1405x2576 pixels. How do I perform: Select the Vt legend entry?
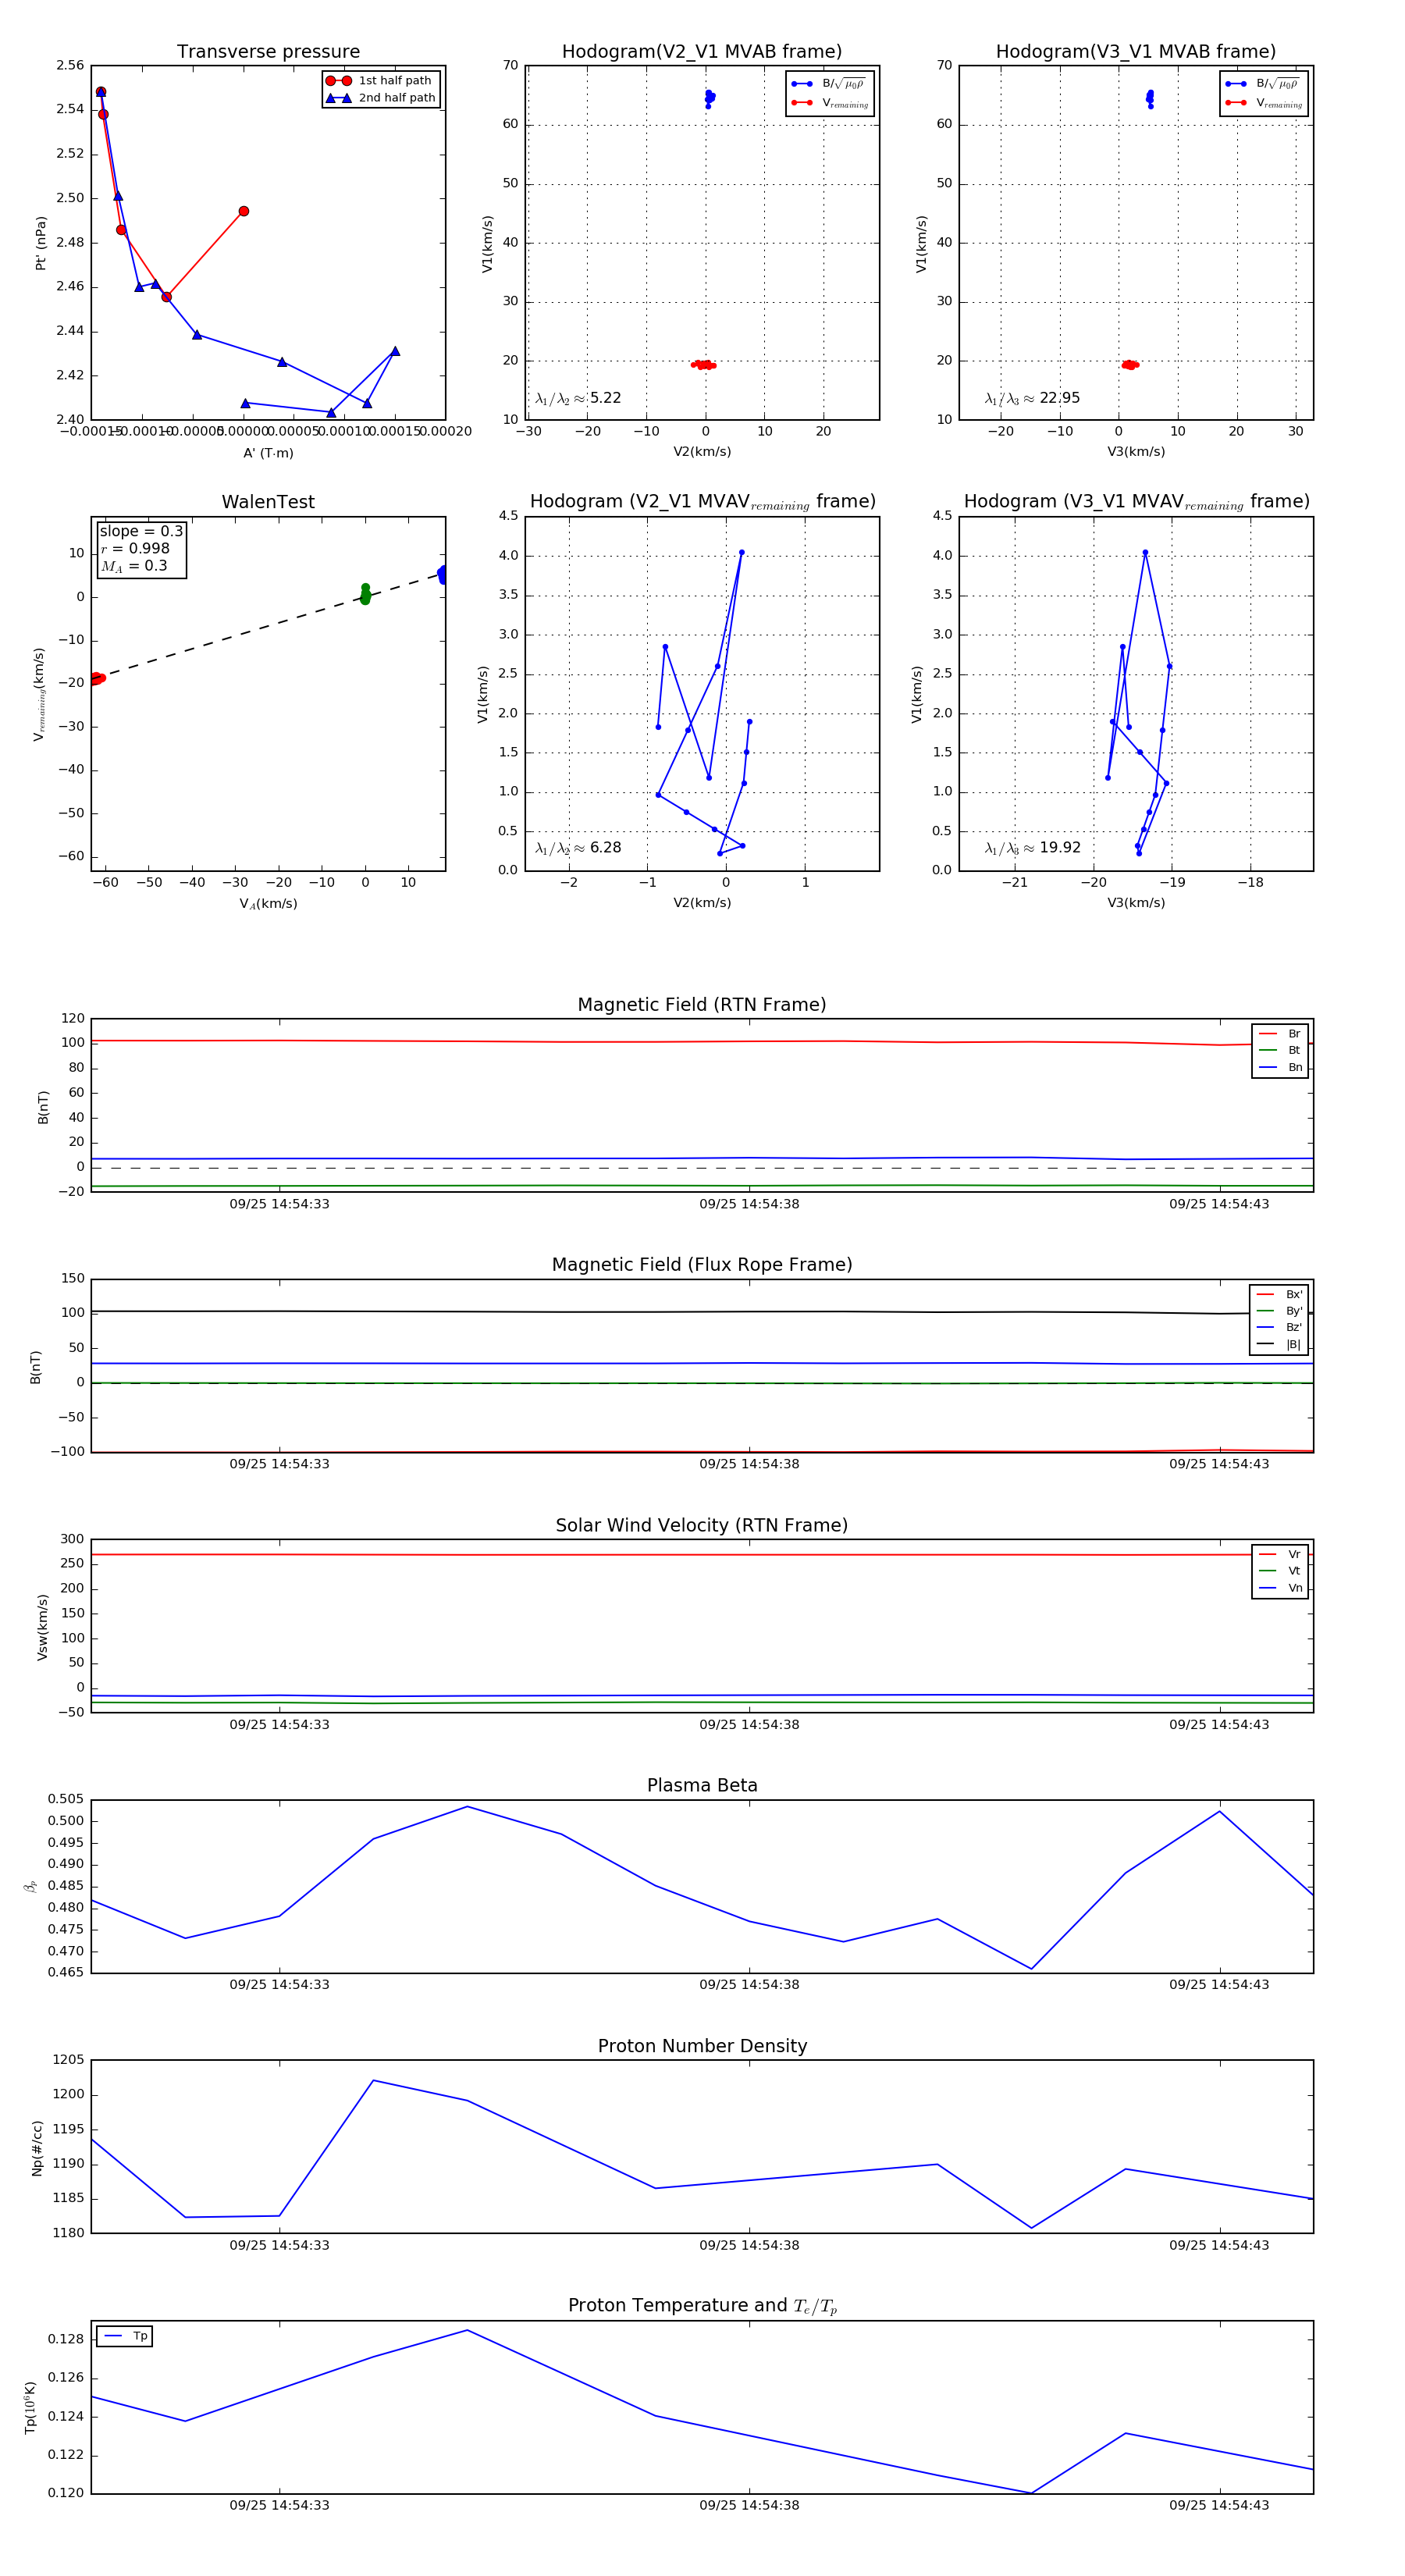tap(1280, 1571)
